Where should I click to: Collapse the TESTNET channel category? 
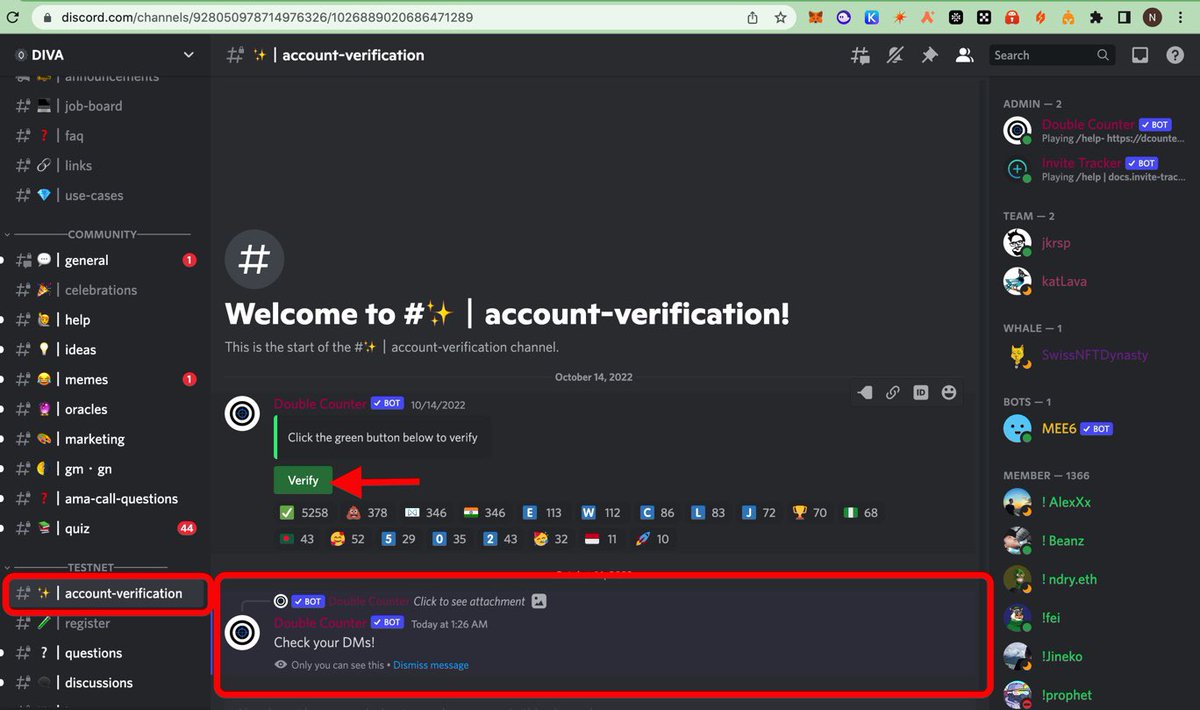91,567
